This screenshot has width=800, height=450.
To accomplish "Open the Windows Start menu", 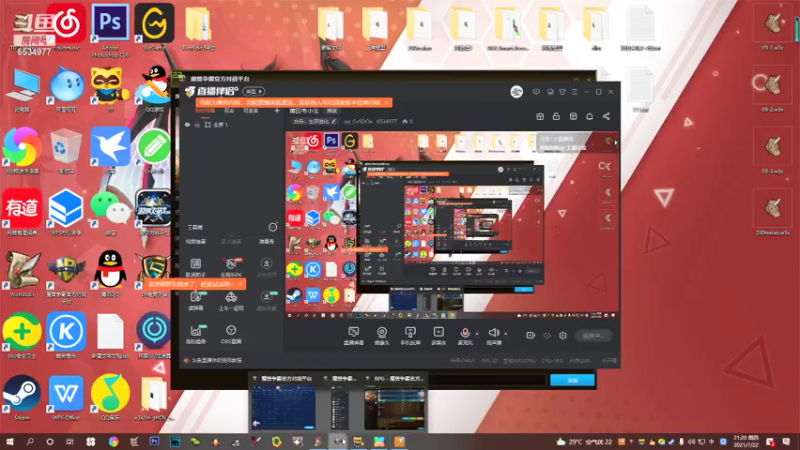I will click(9, 442).
